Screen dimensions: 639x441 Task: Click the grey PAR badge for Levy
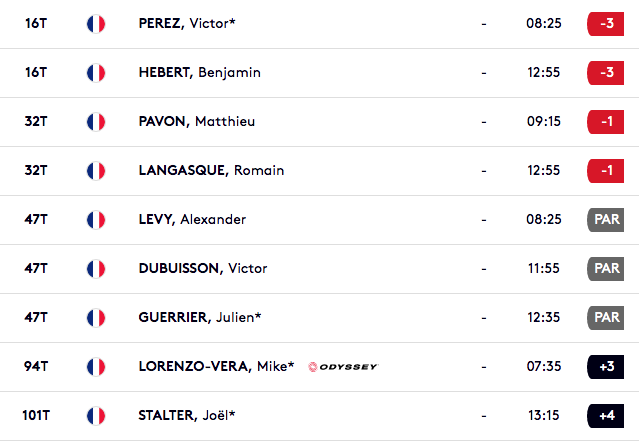pyautogui.click(x=606, y=220)
